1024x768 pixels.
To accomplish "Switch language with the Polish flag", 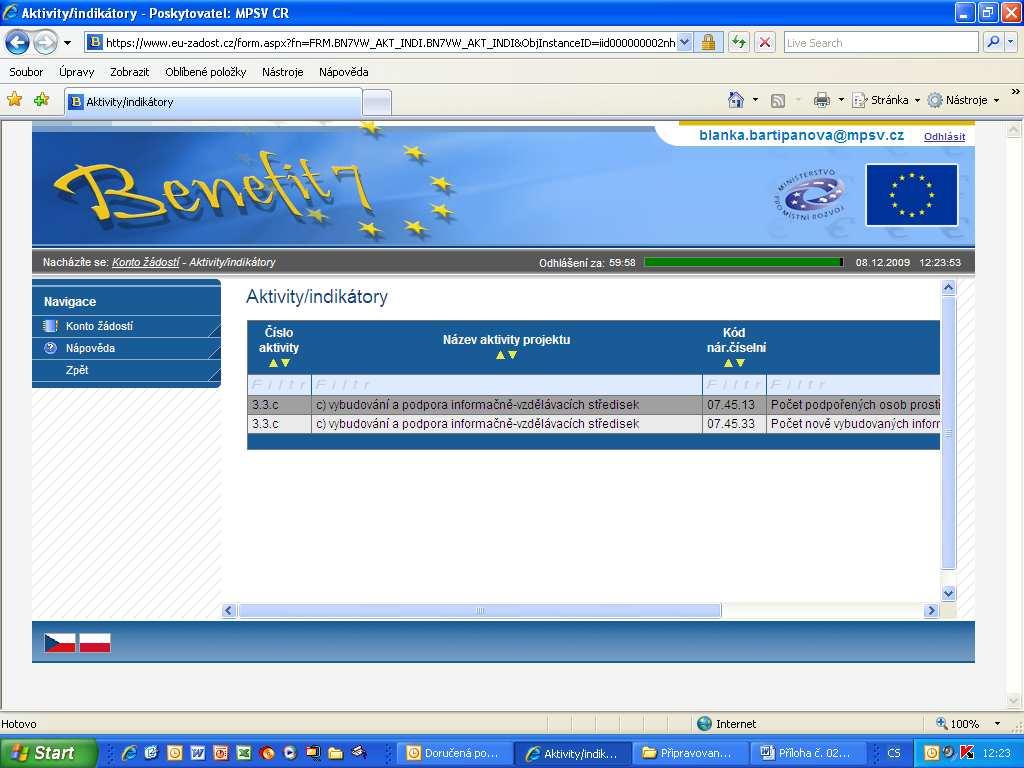I will tap(95, 643).
